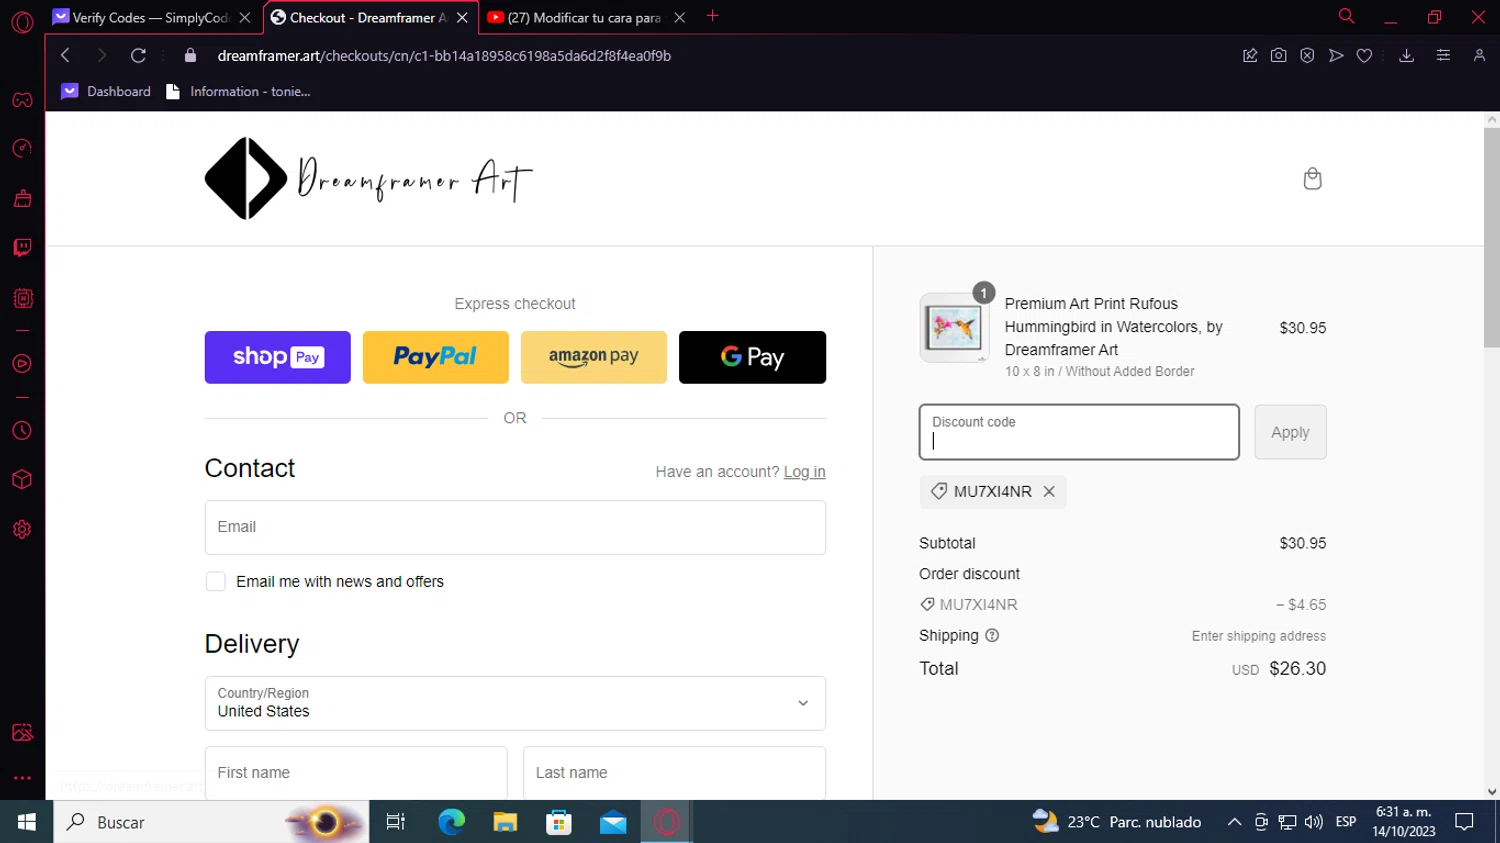The image size is (1500, 843).
Task: Click the Log in link
Action: coord(804,472)
